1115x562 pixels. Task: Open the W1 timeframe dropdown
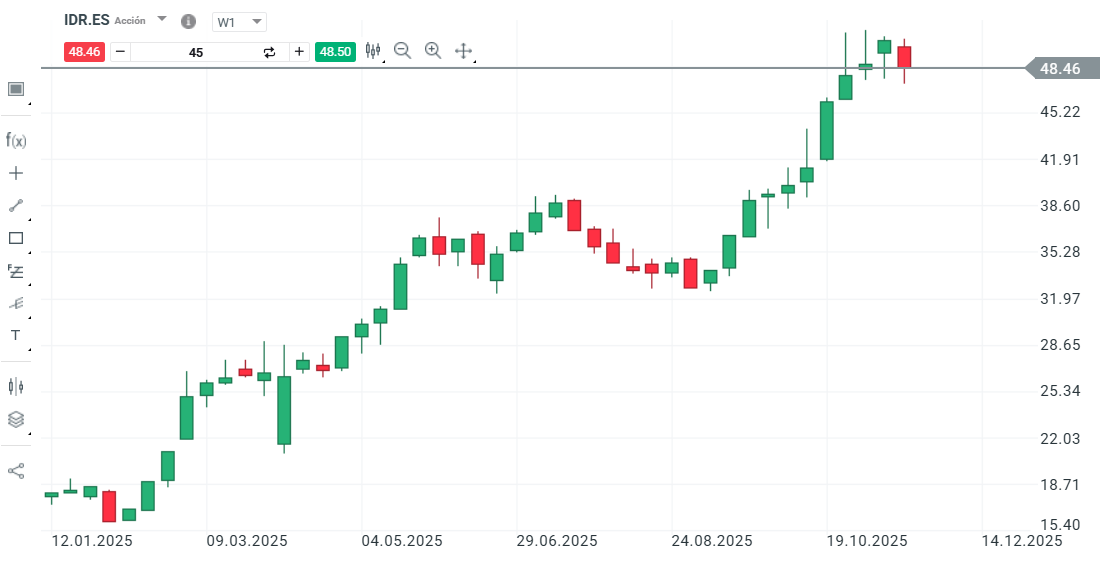pos(240,21)
